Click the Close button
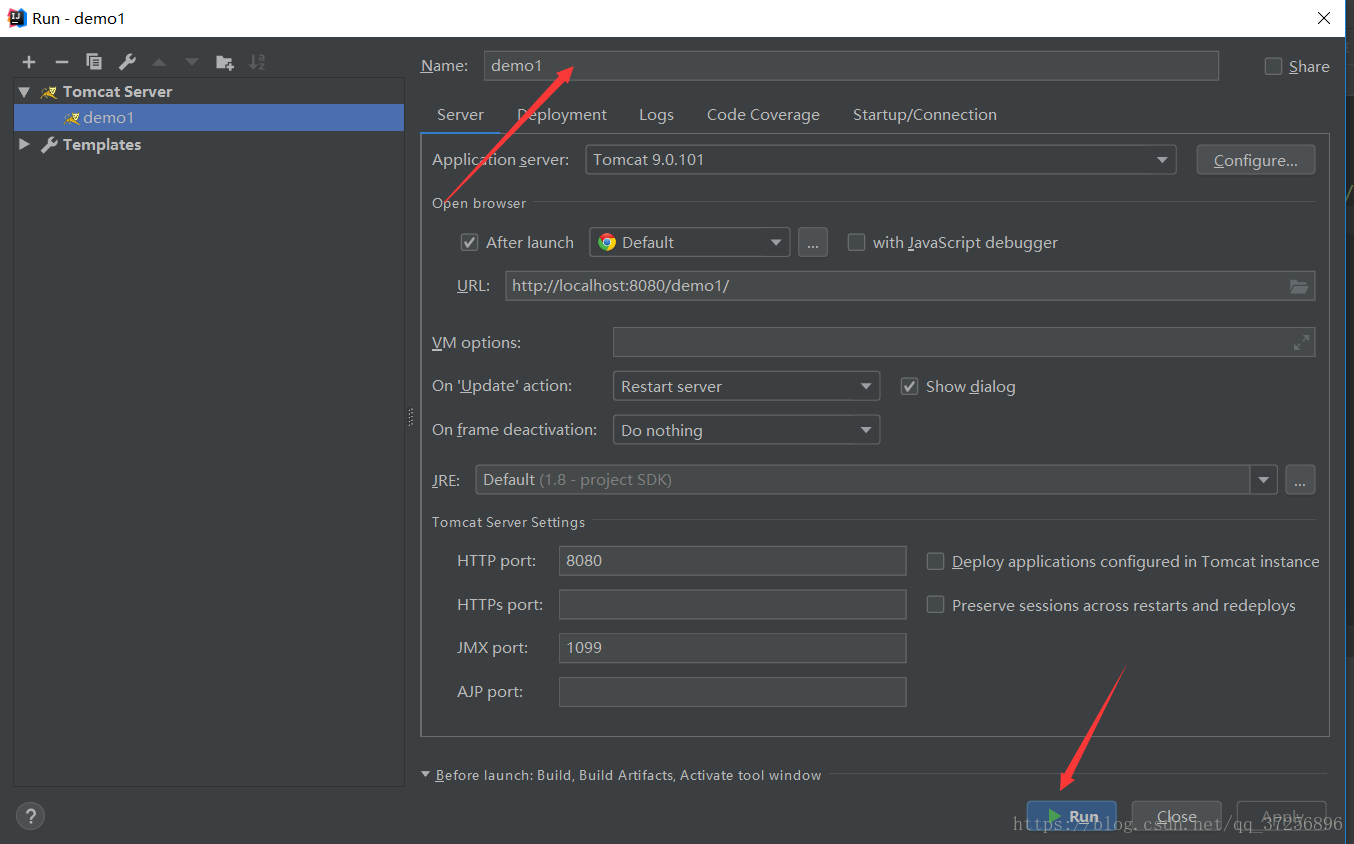 (1177, 816)
